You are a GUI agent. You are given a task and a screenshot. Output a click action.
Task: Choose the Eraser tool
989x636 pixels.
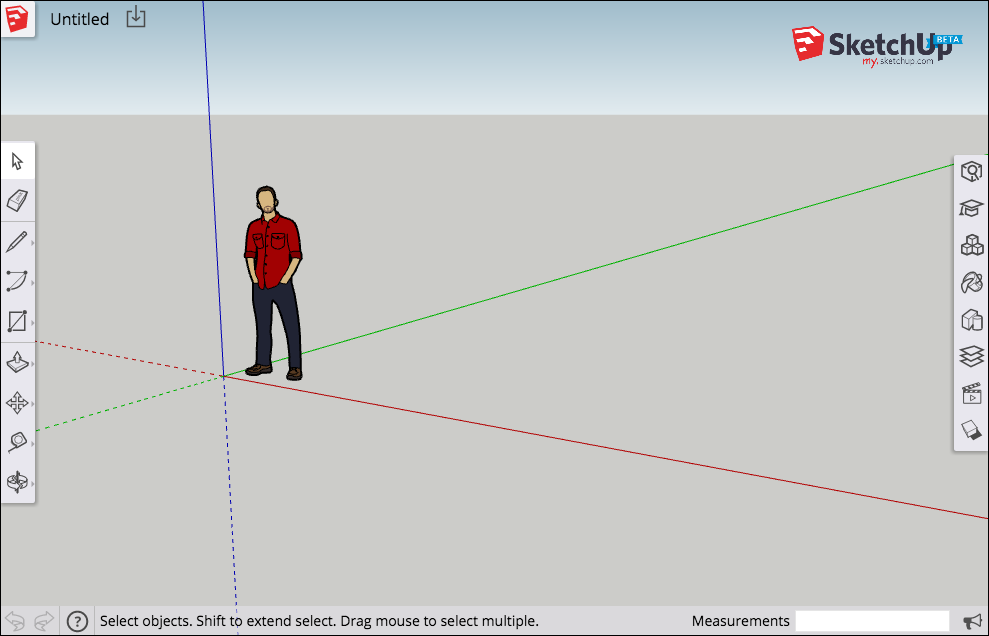click(17, 201)
